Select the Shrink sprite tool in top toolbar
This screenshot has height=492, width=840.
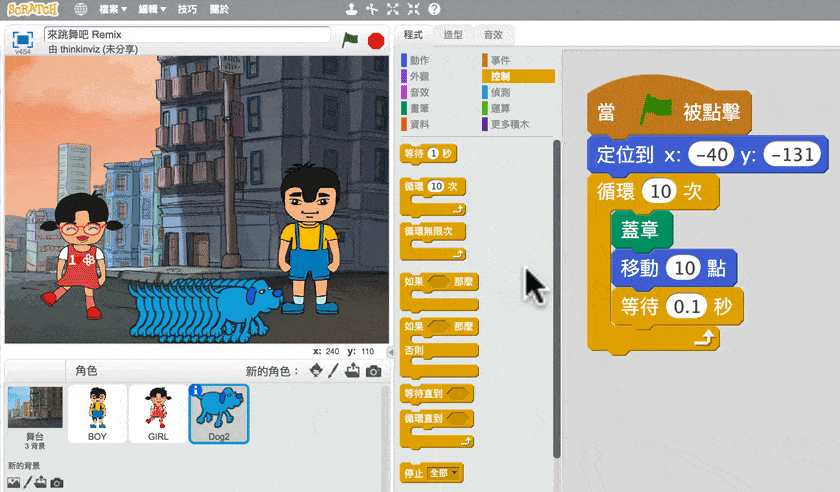pos(414,9)
